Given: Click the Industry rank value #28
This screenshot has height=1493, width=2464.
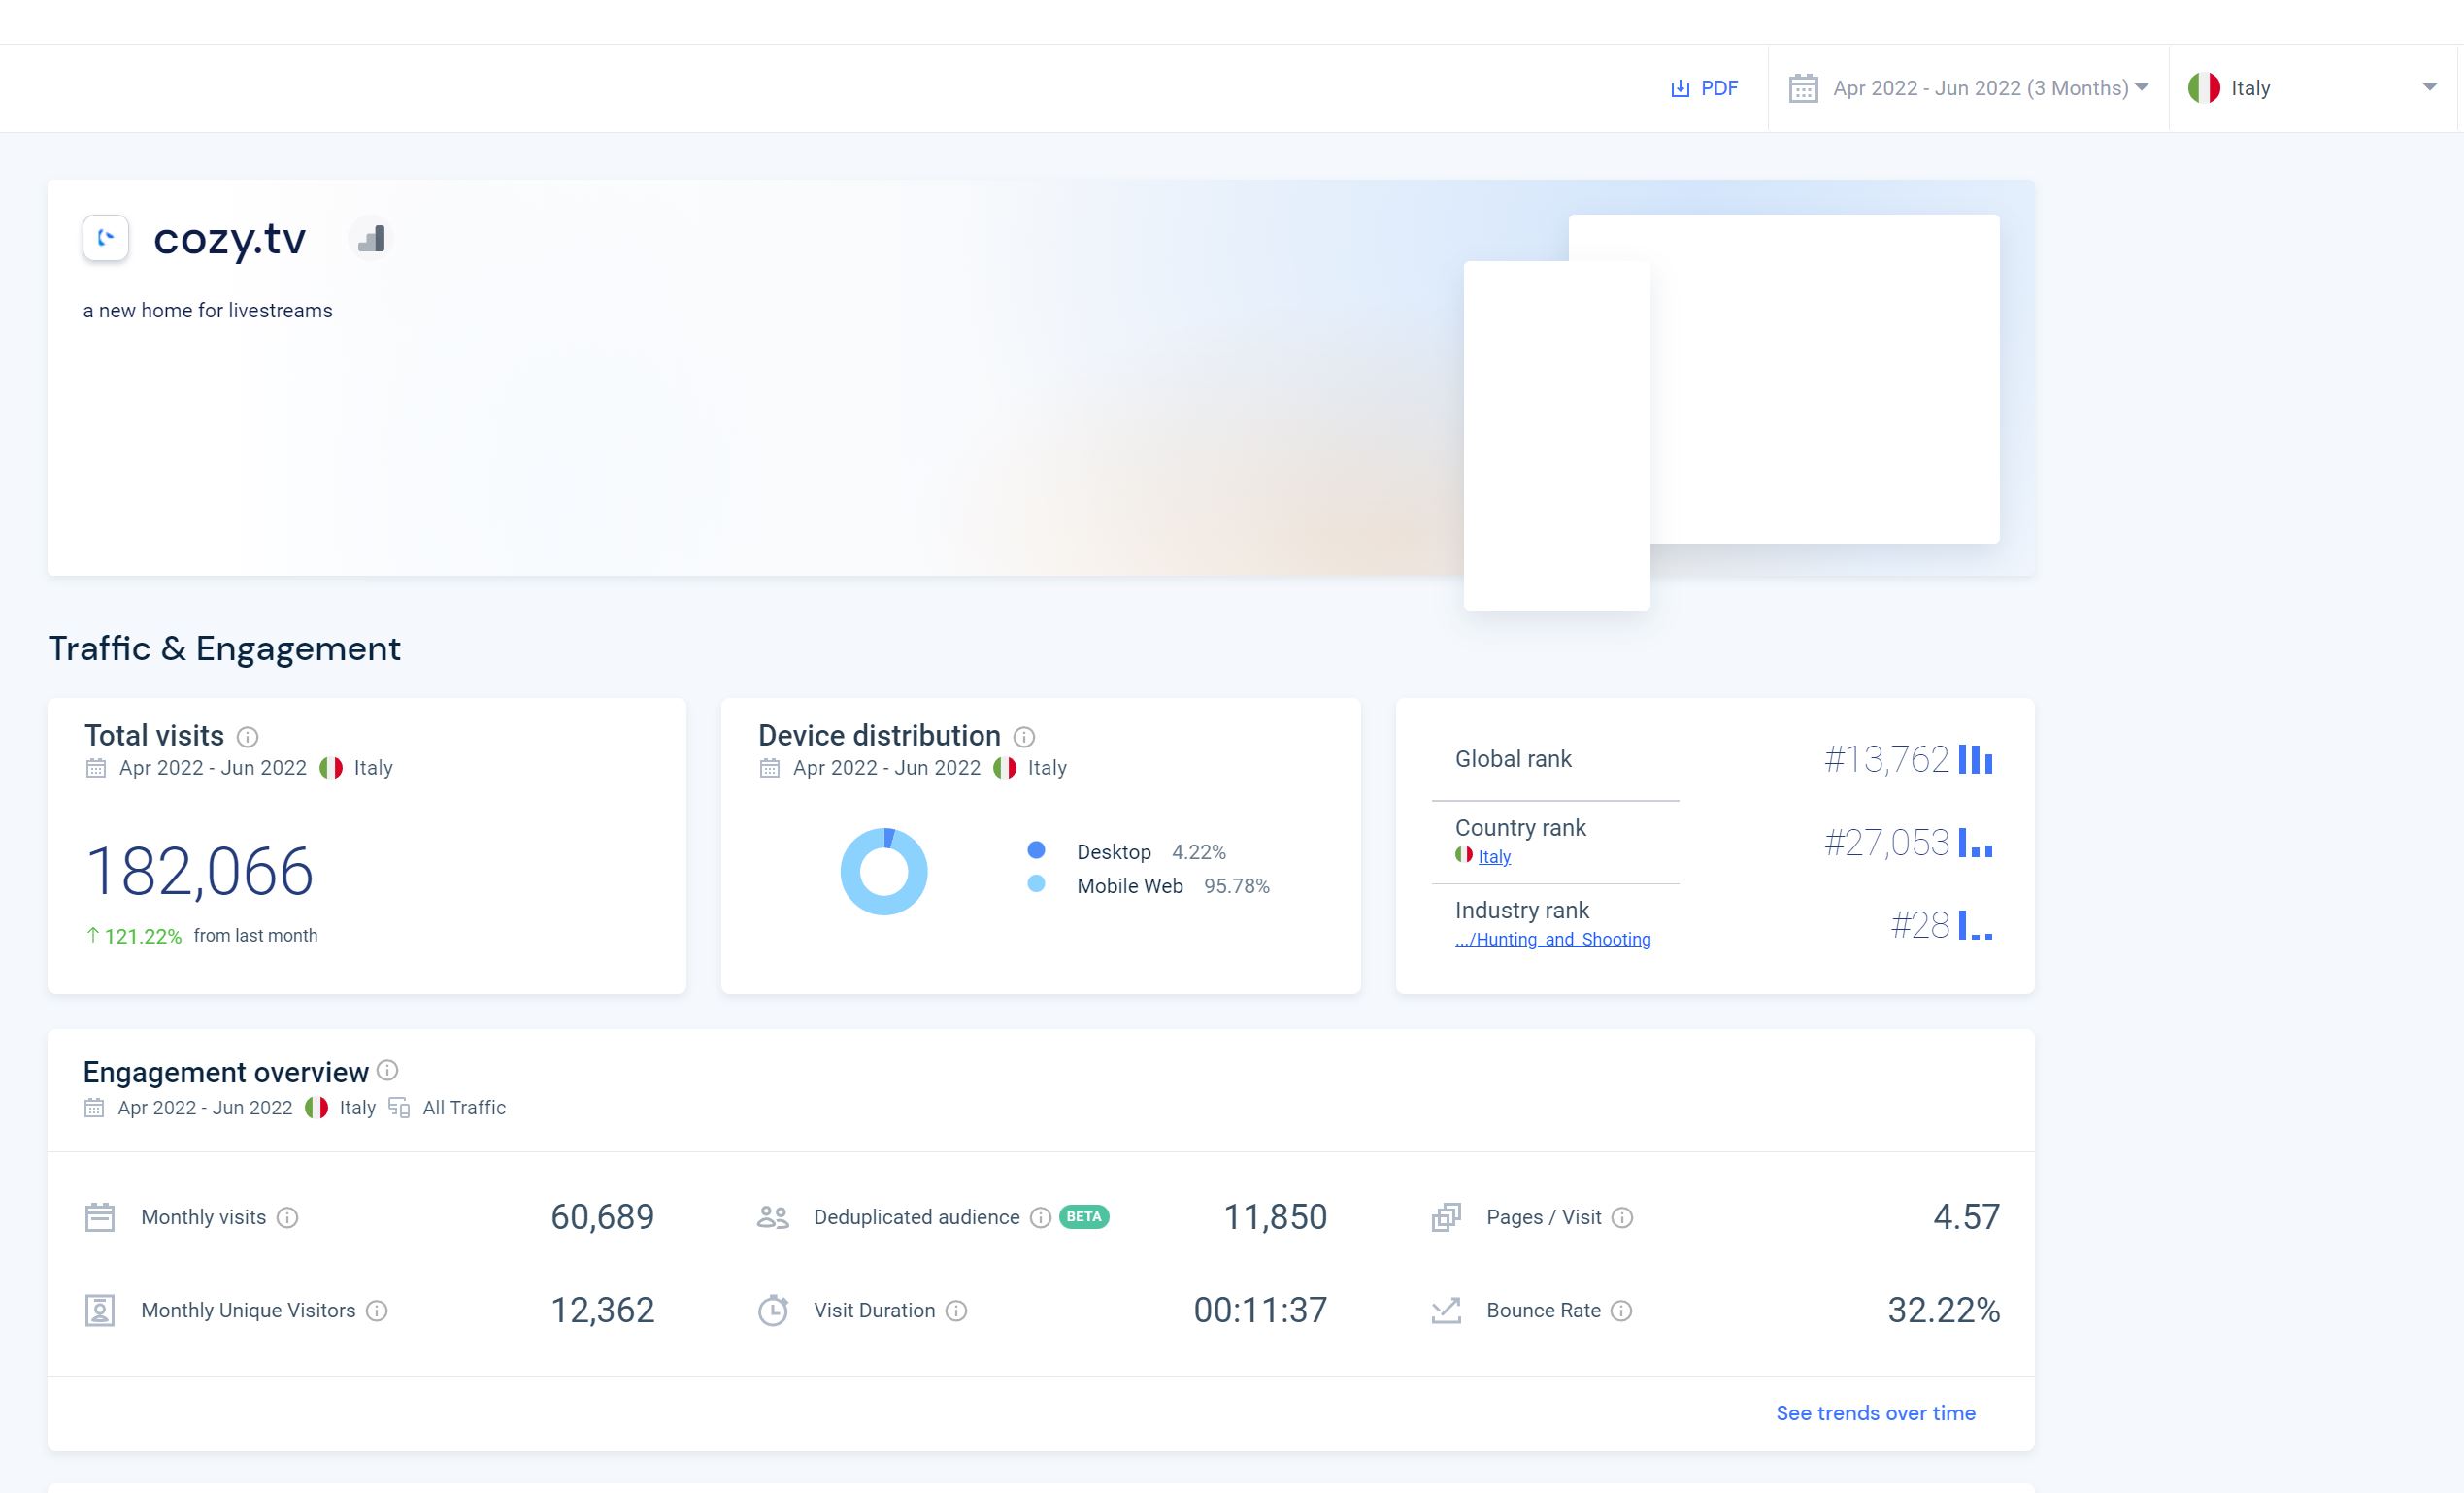Looking at the screenshot, I should click(1920, 925).
